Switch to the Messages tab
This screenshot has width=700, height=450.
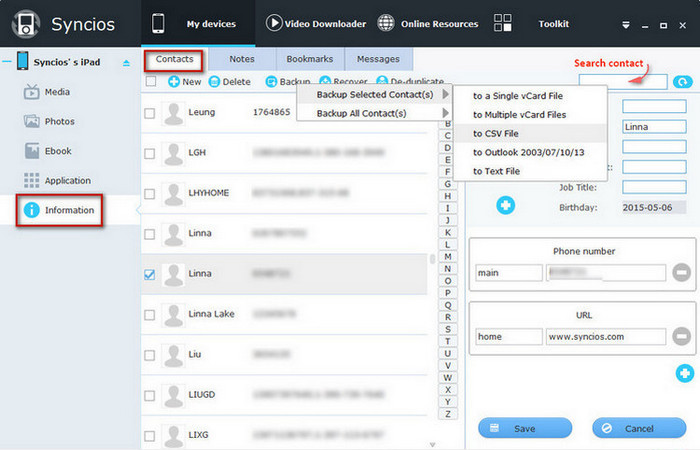click(378, 59)
